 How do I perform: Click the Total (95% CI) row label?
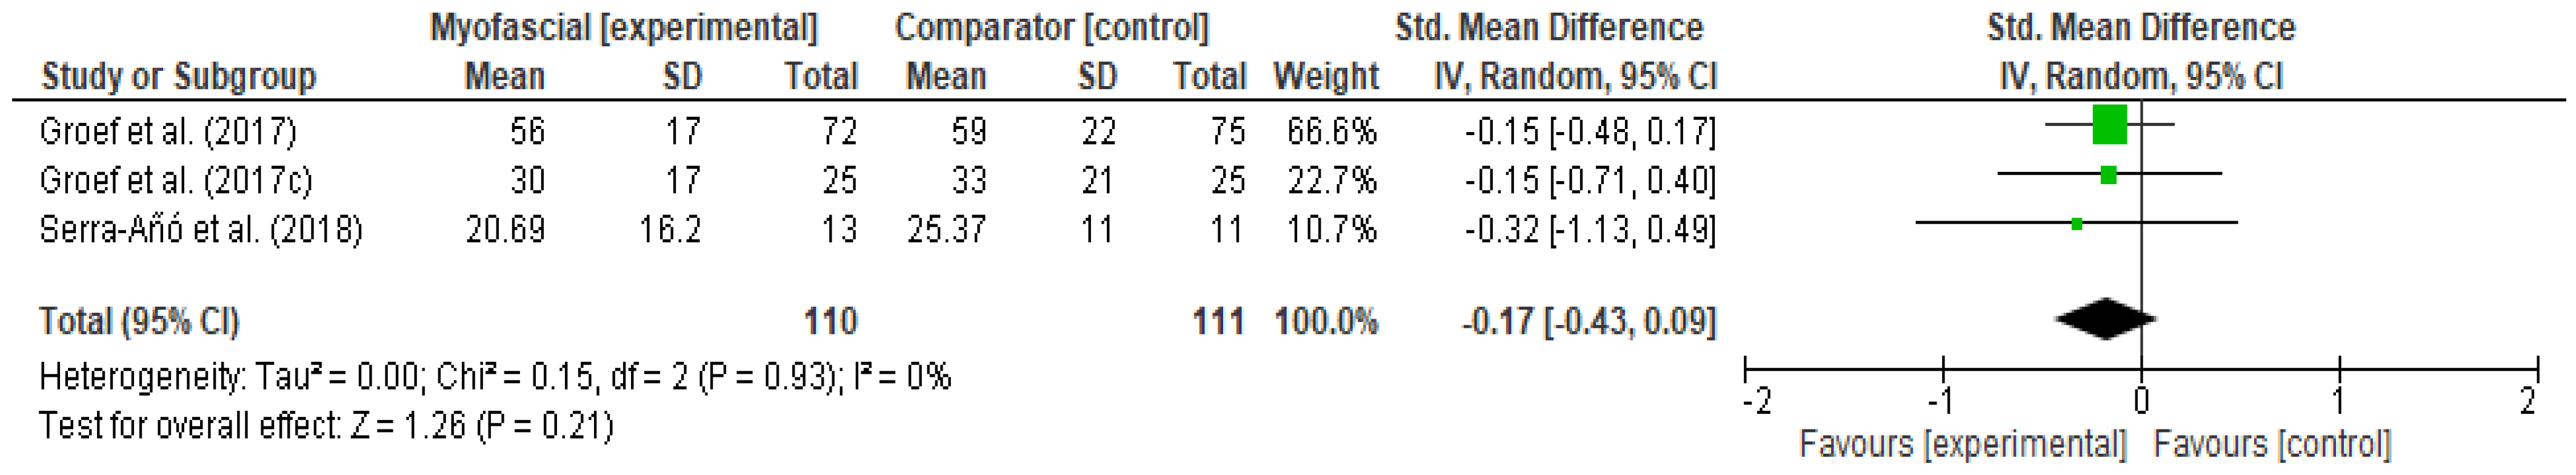point(139,321)
